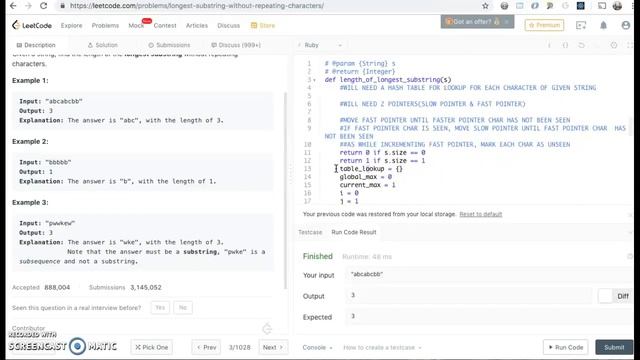Open the Submissions tab
Viewport: 640px width, 360px height.
169,45
